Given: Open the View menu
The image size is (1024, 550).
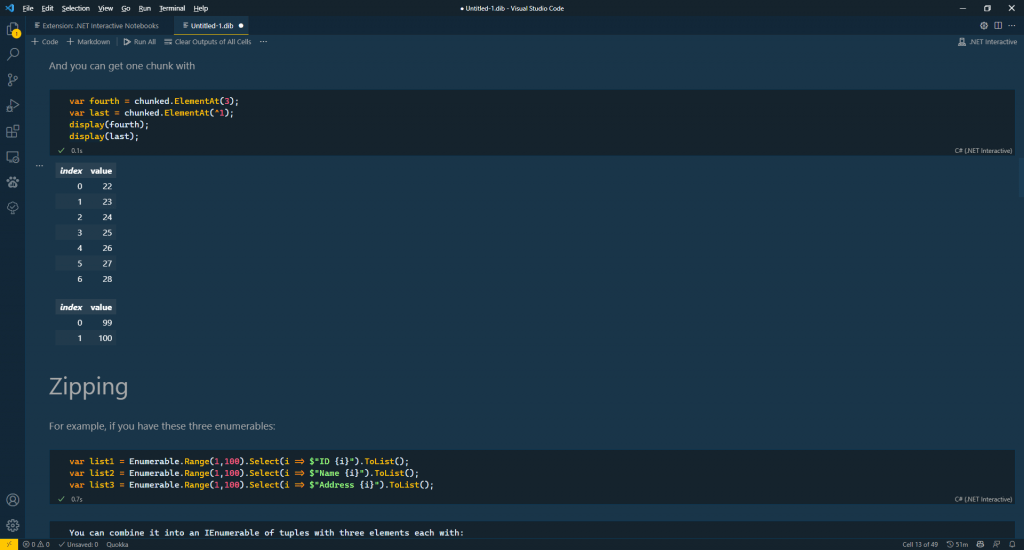Looking at the screenshot, I should [105, 8].
